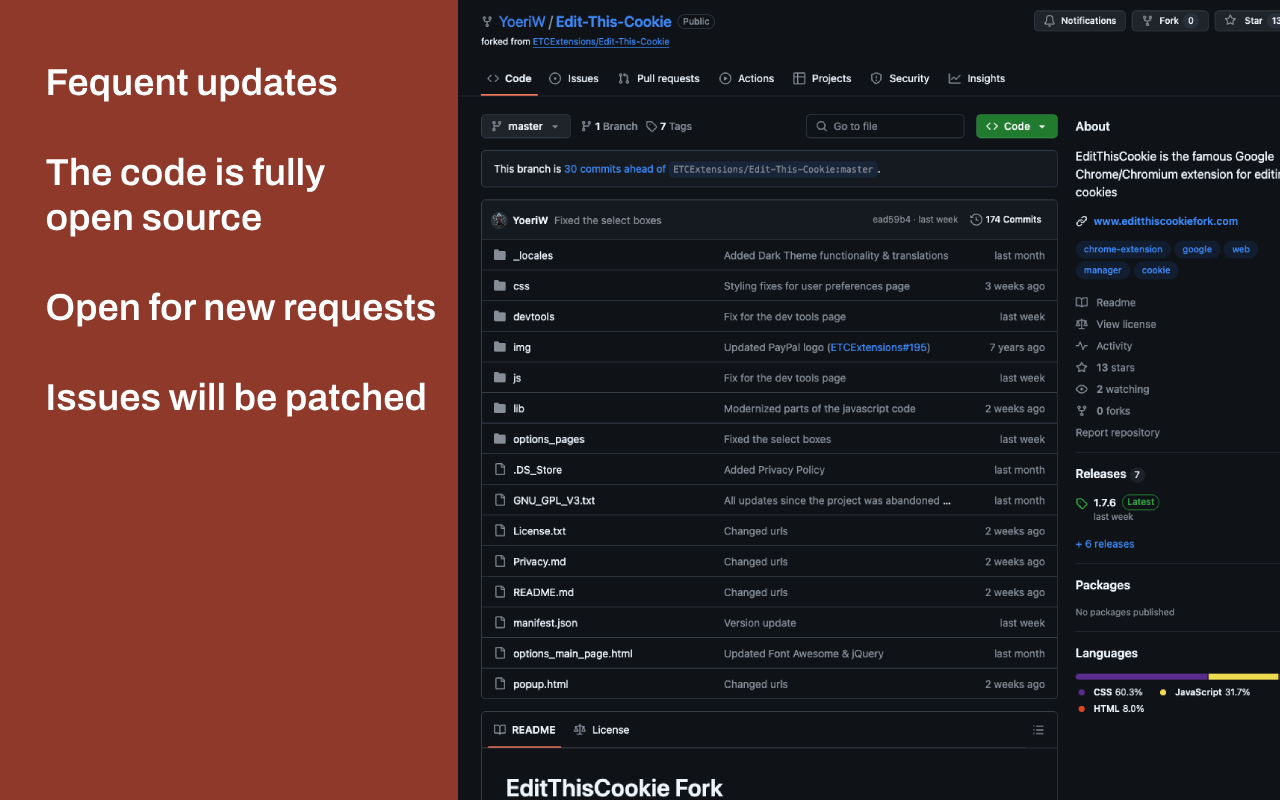1280x800 pixels.
Task: Star this repository
Action: (1244, 21)
